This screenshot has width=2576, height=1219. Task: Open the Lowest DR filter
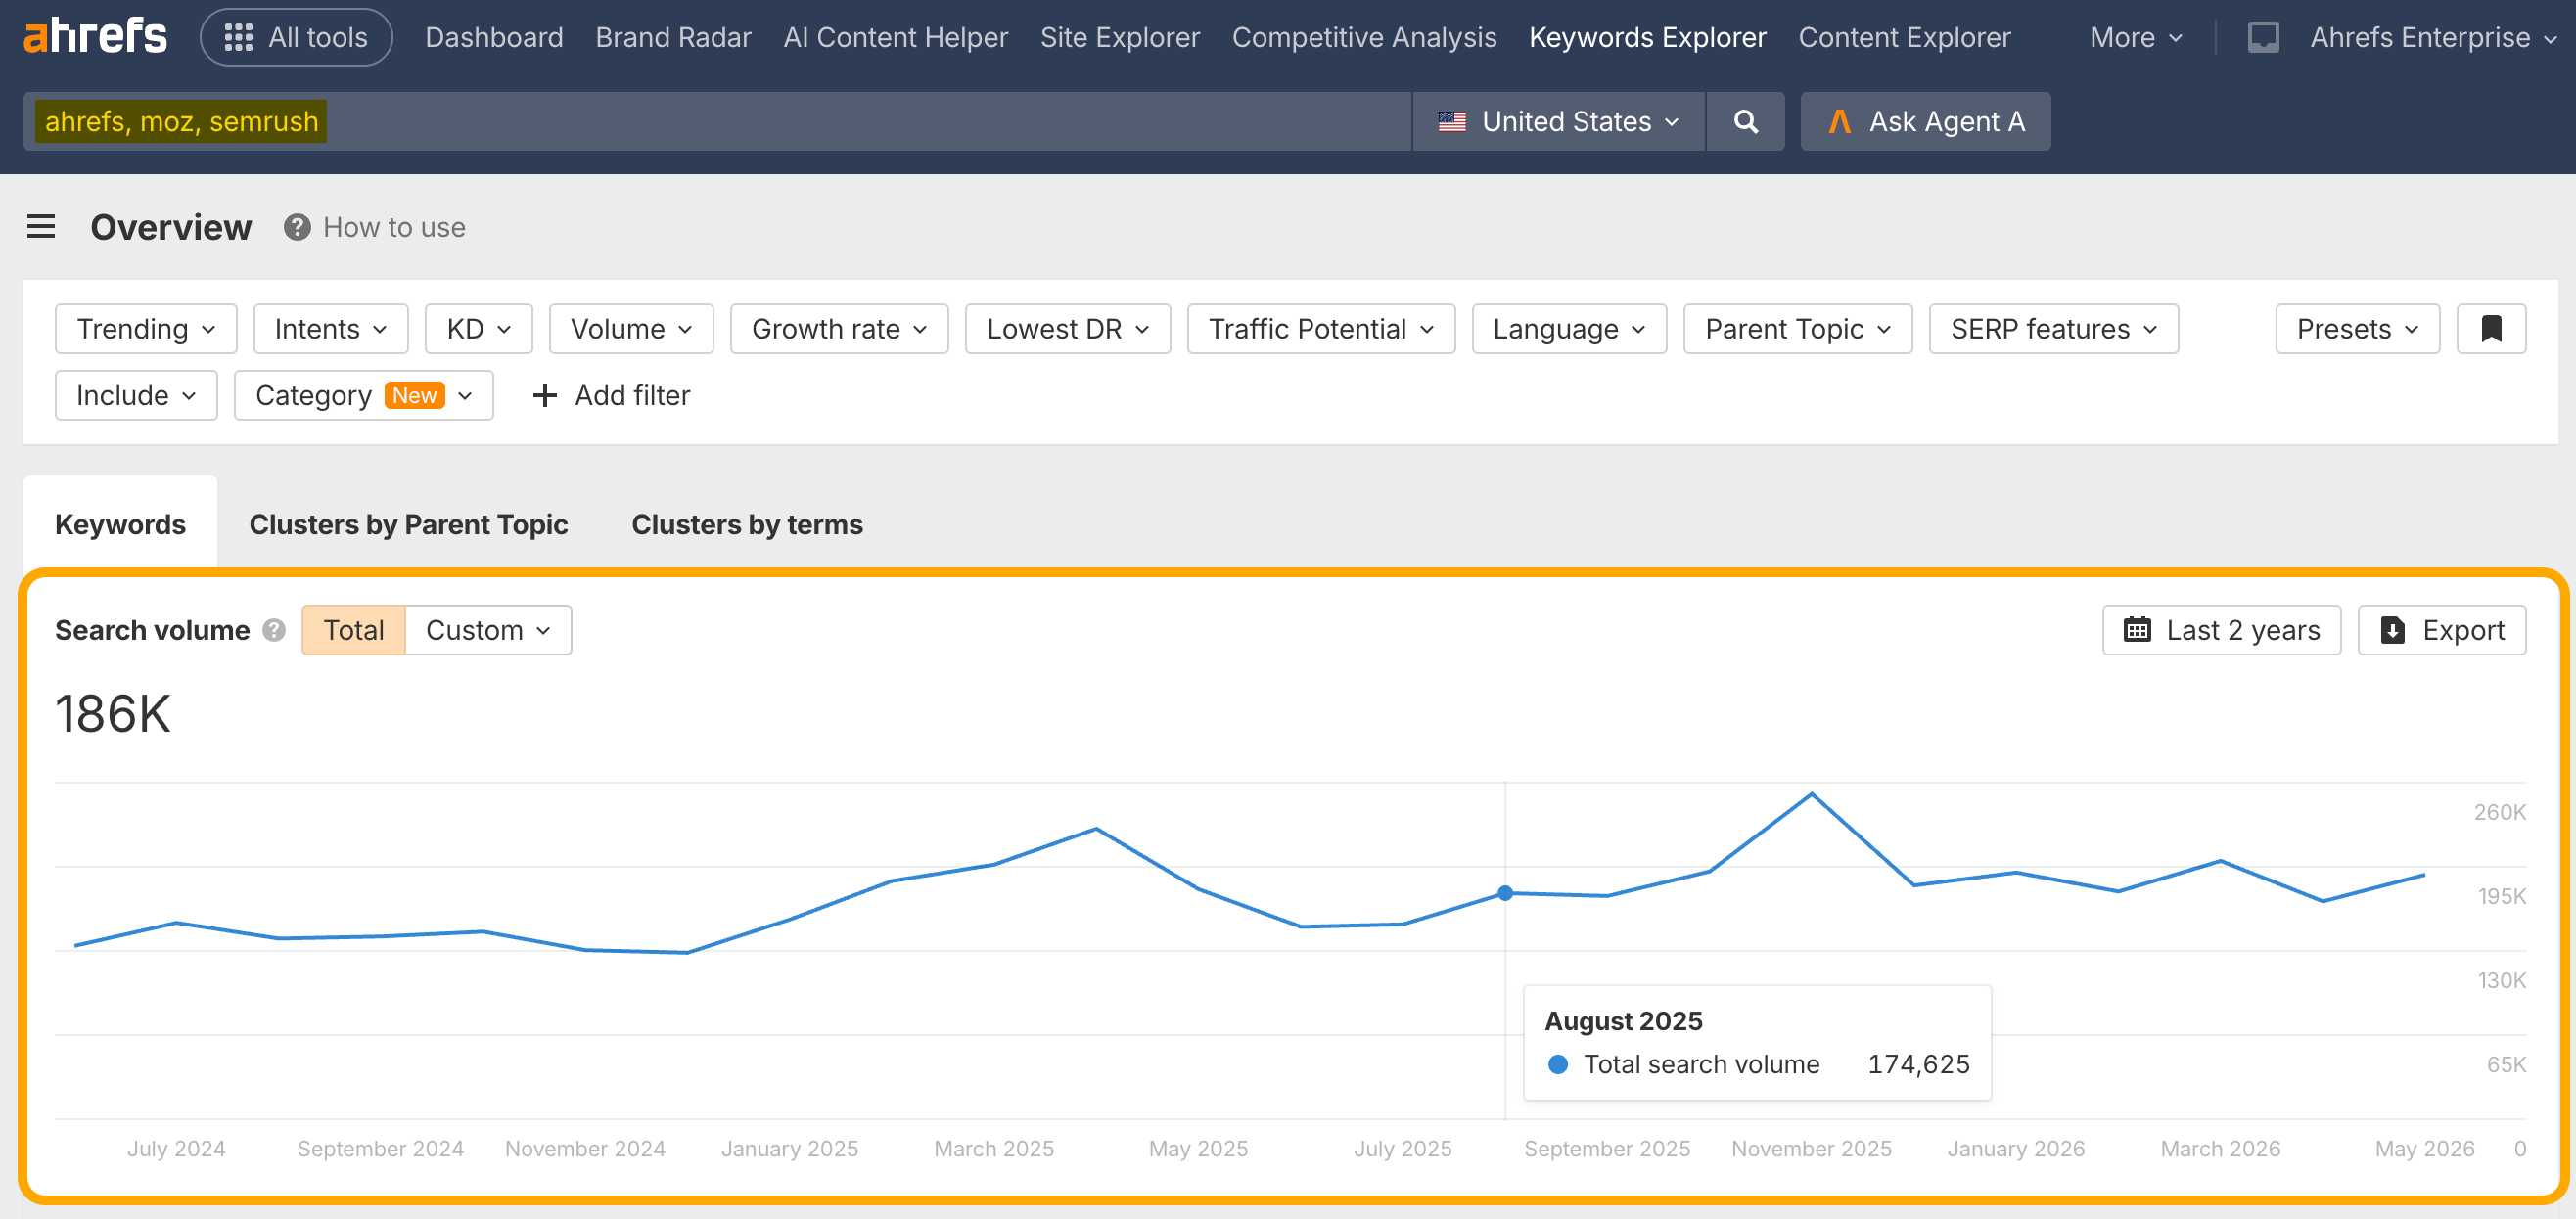[x=1067, y=328]
